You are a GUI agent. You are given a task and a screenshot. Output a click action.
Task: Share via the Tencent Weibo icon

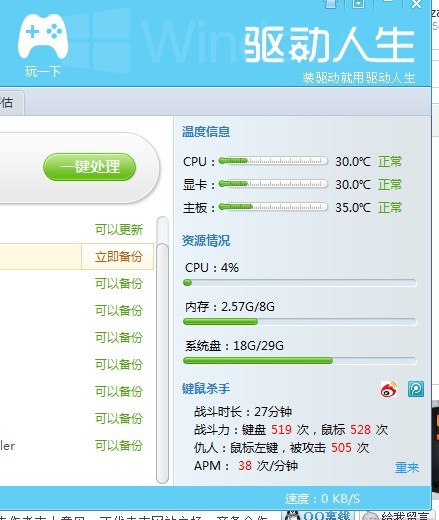point(416,389)
